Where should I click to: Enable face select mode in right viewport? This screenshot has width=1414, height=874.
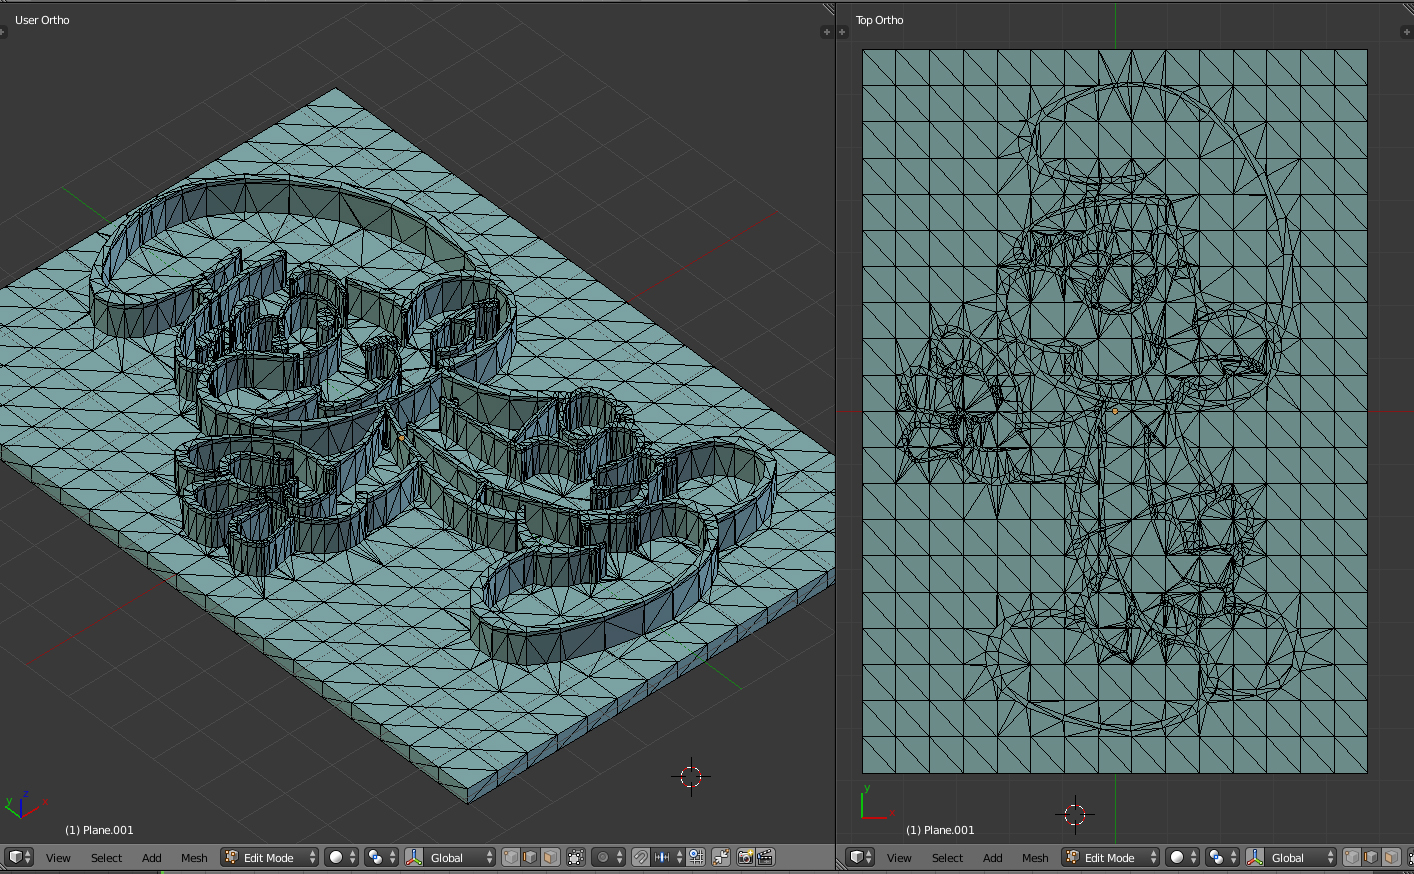tap(1392, 857)
